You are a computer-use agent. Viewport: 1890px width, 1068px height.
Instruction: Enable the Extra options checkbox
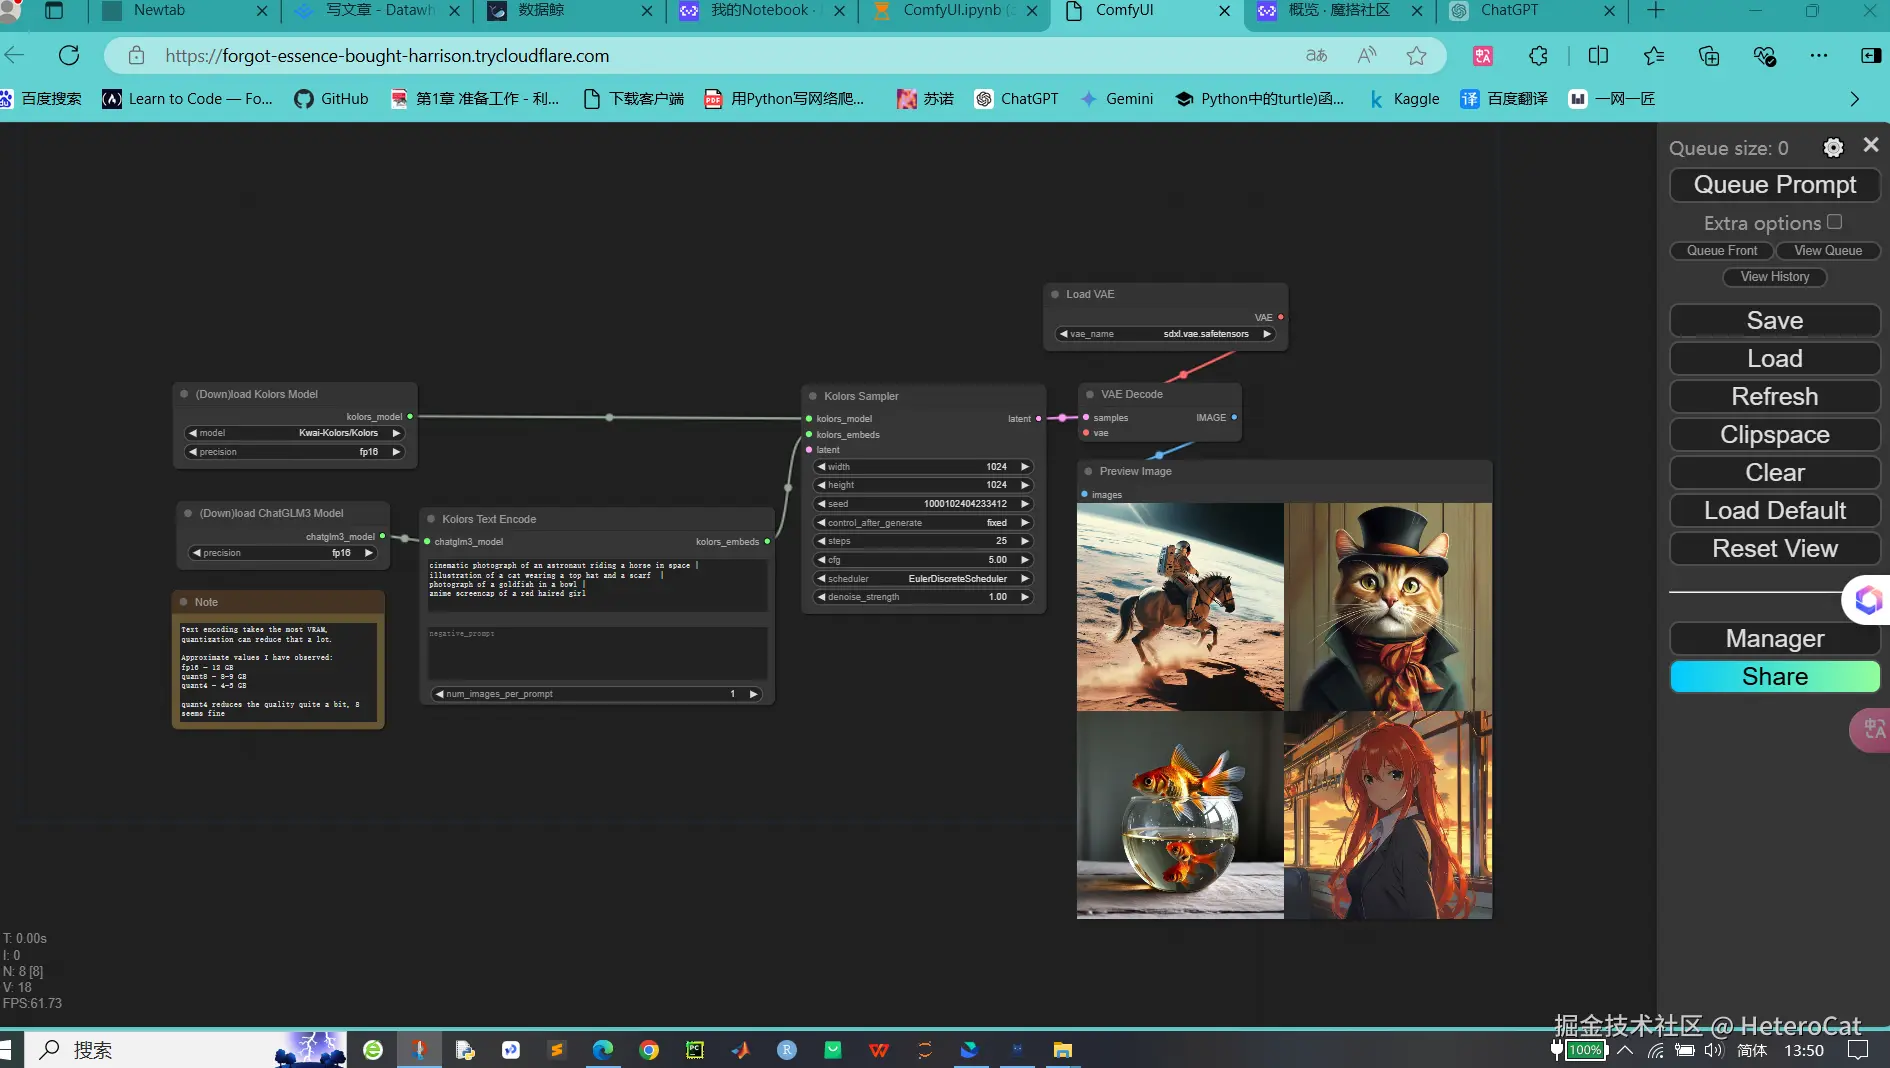click(1834, 222)
